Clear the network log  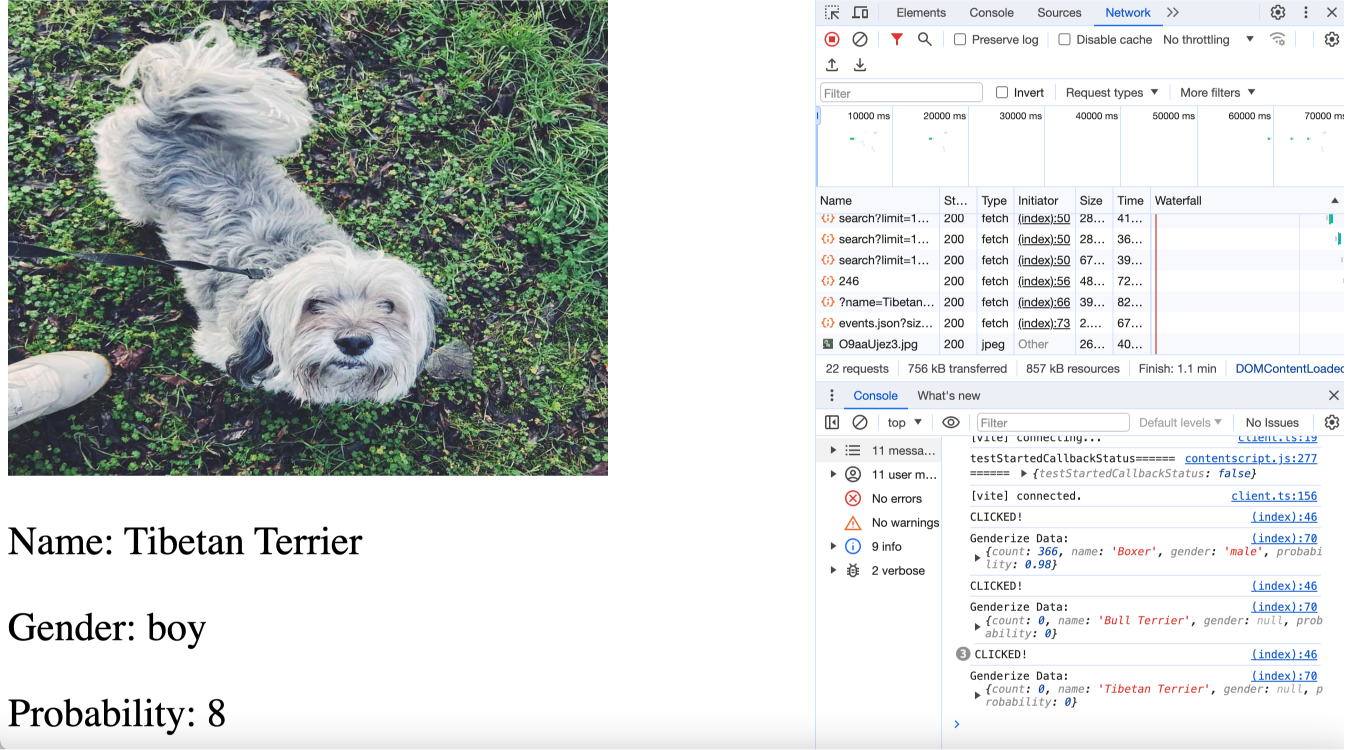click(x=860, y=39)
